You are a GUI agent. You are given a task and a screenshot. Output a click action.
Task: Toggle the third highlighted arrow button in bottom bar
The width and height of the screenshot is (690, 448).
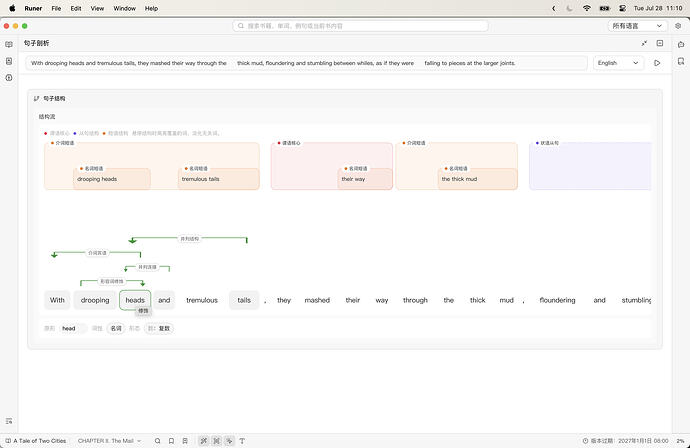pos(229,441)
